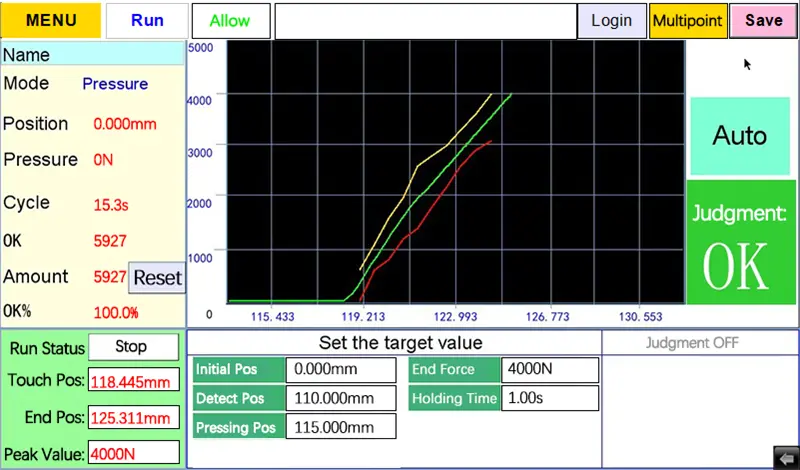This screenshot has height=470, width=800.
Task: Click the Mode label
Action: pyautogui.click(x=26, y=83)
